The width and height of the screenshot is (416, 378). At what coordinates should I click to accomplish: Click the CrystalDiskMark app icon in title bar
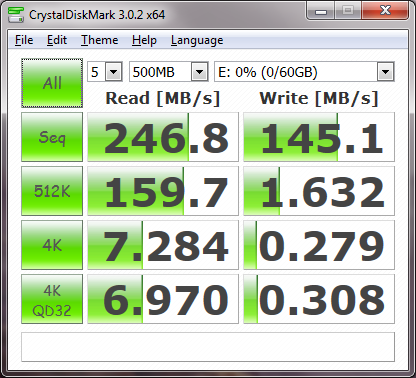[16, 14]
